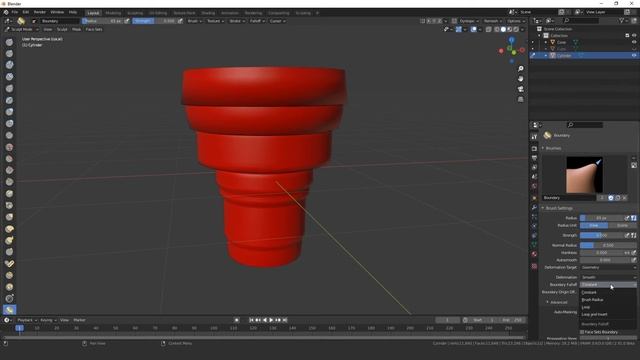Switch viewport to material preview shading
640x360 pixels.
[x=509, y=29]
